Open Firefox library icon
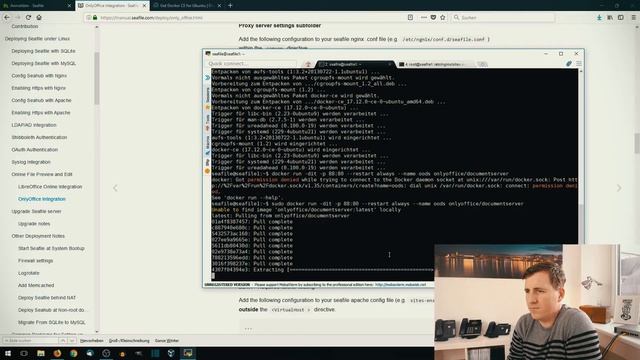 point(610,18)
